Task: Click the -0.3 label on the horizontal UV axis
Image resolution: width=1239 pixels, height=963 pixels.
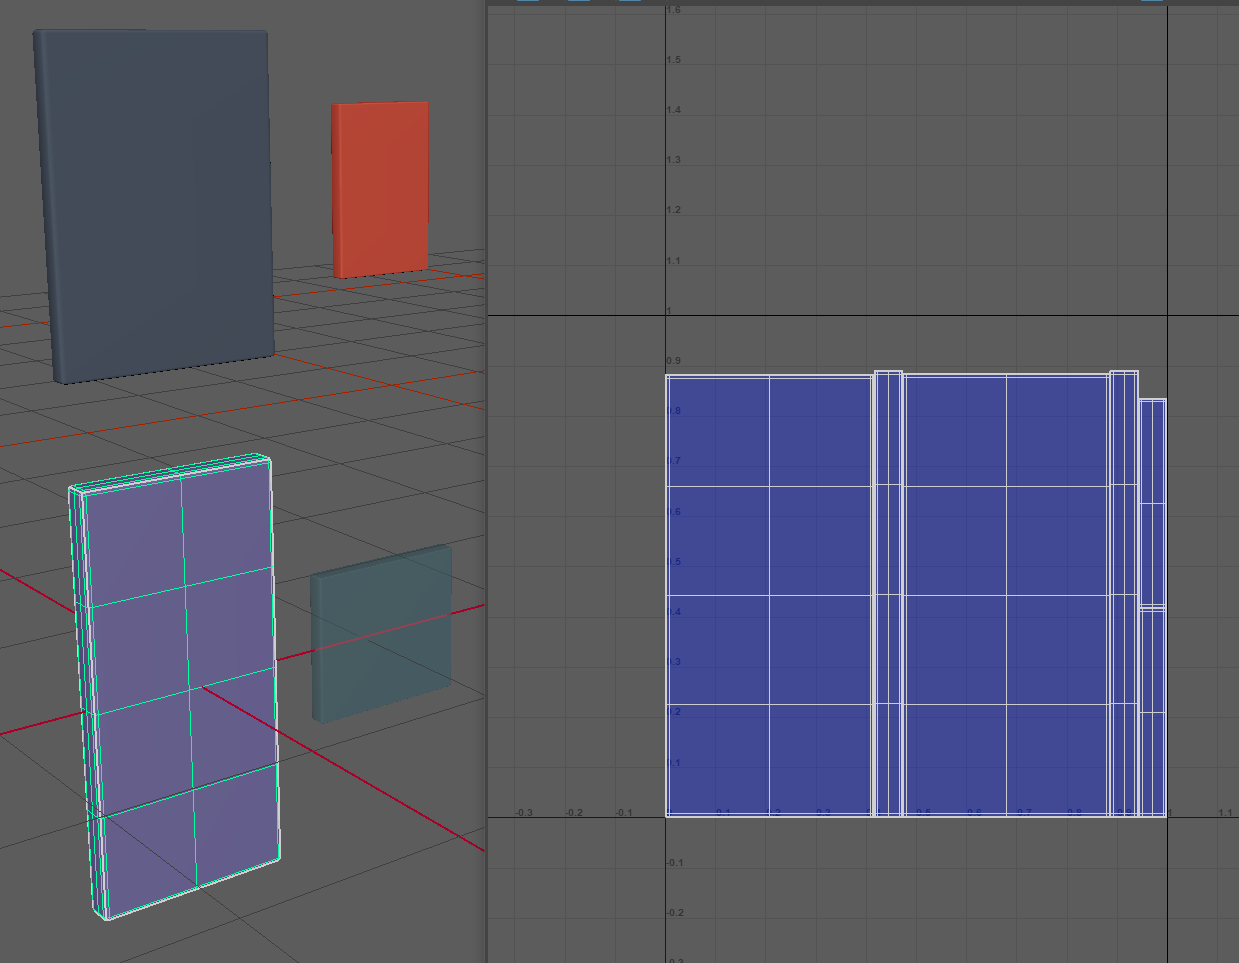Action: tap(523, 813)
